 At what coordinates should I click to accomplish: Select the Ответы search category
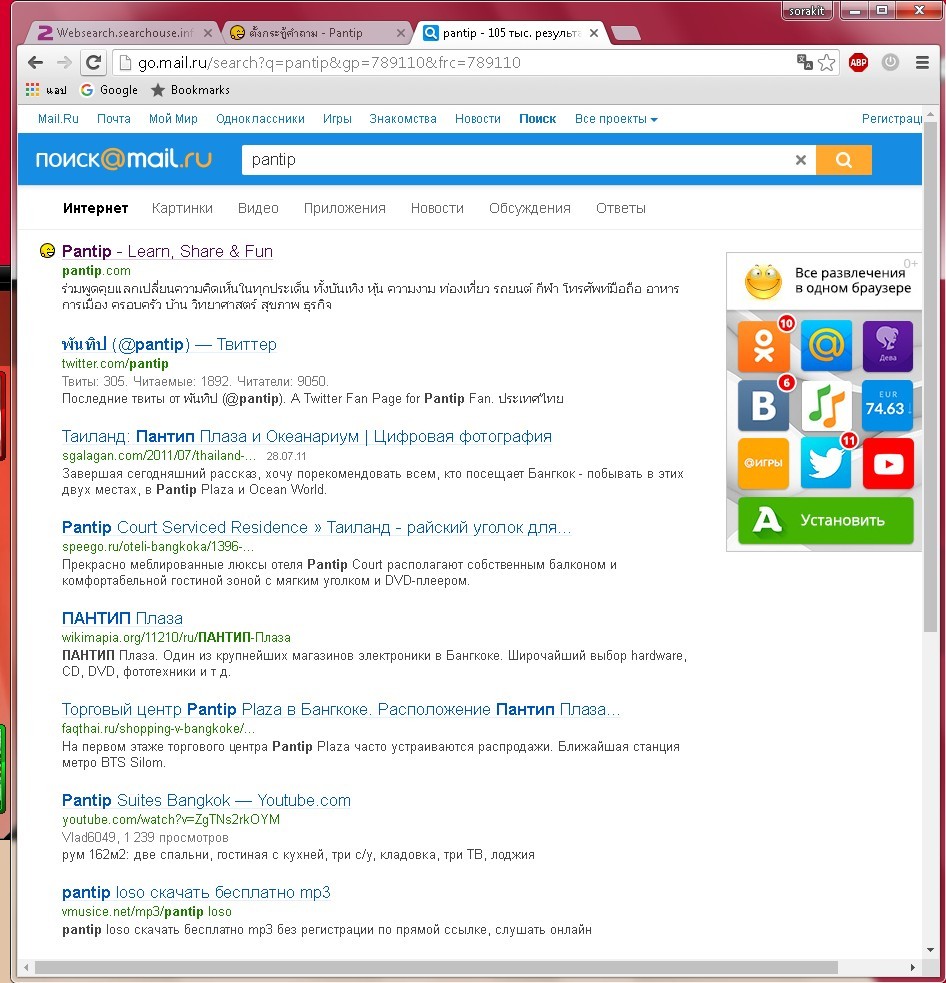(x=621, y=208)
